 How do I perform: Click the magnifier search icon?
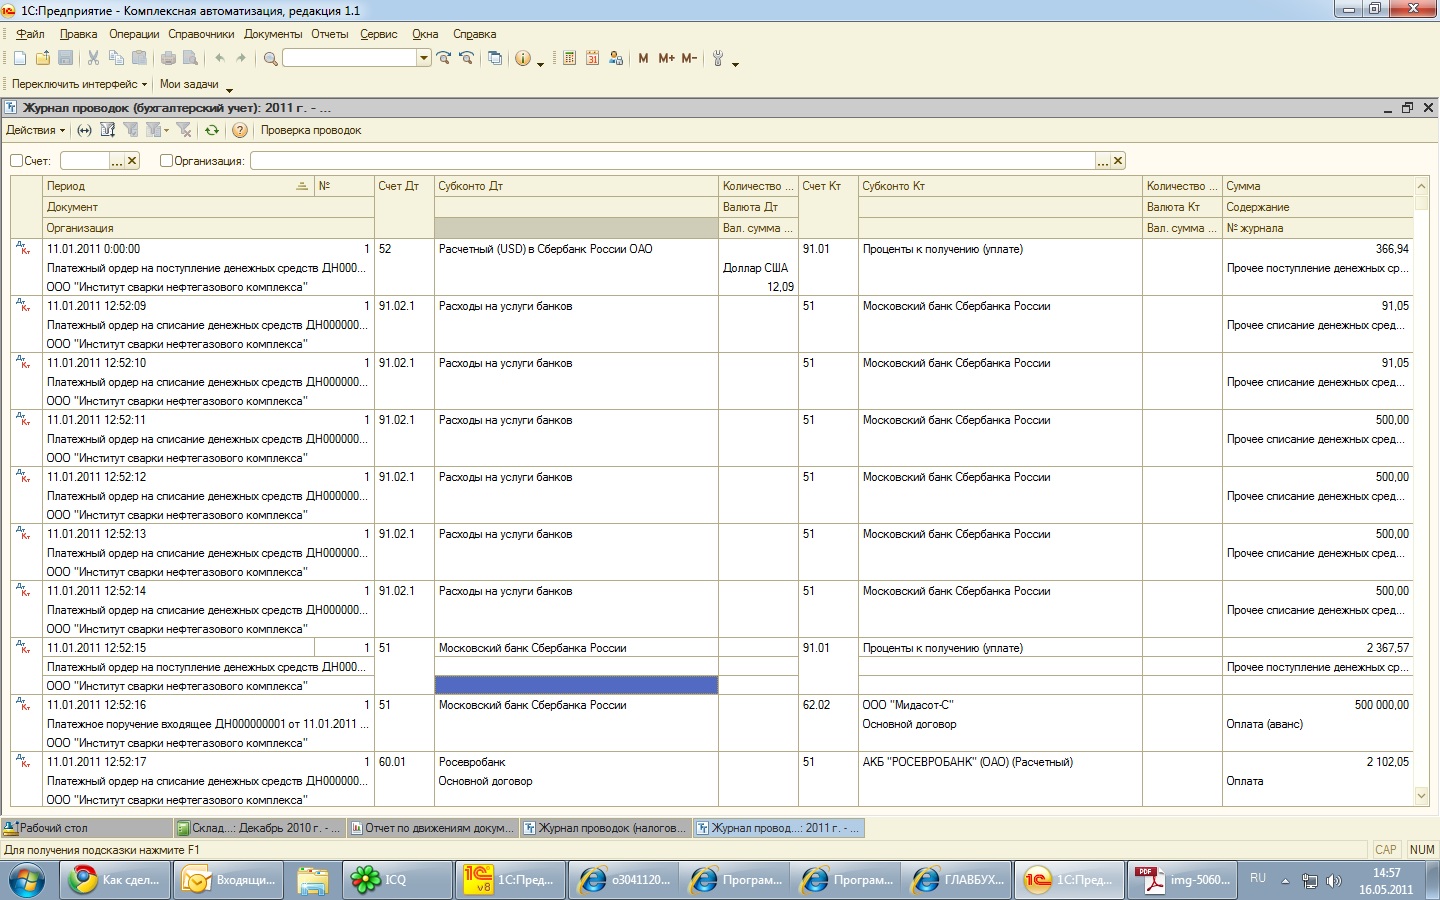click(270, 59)
